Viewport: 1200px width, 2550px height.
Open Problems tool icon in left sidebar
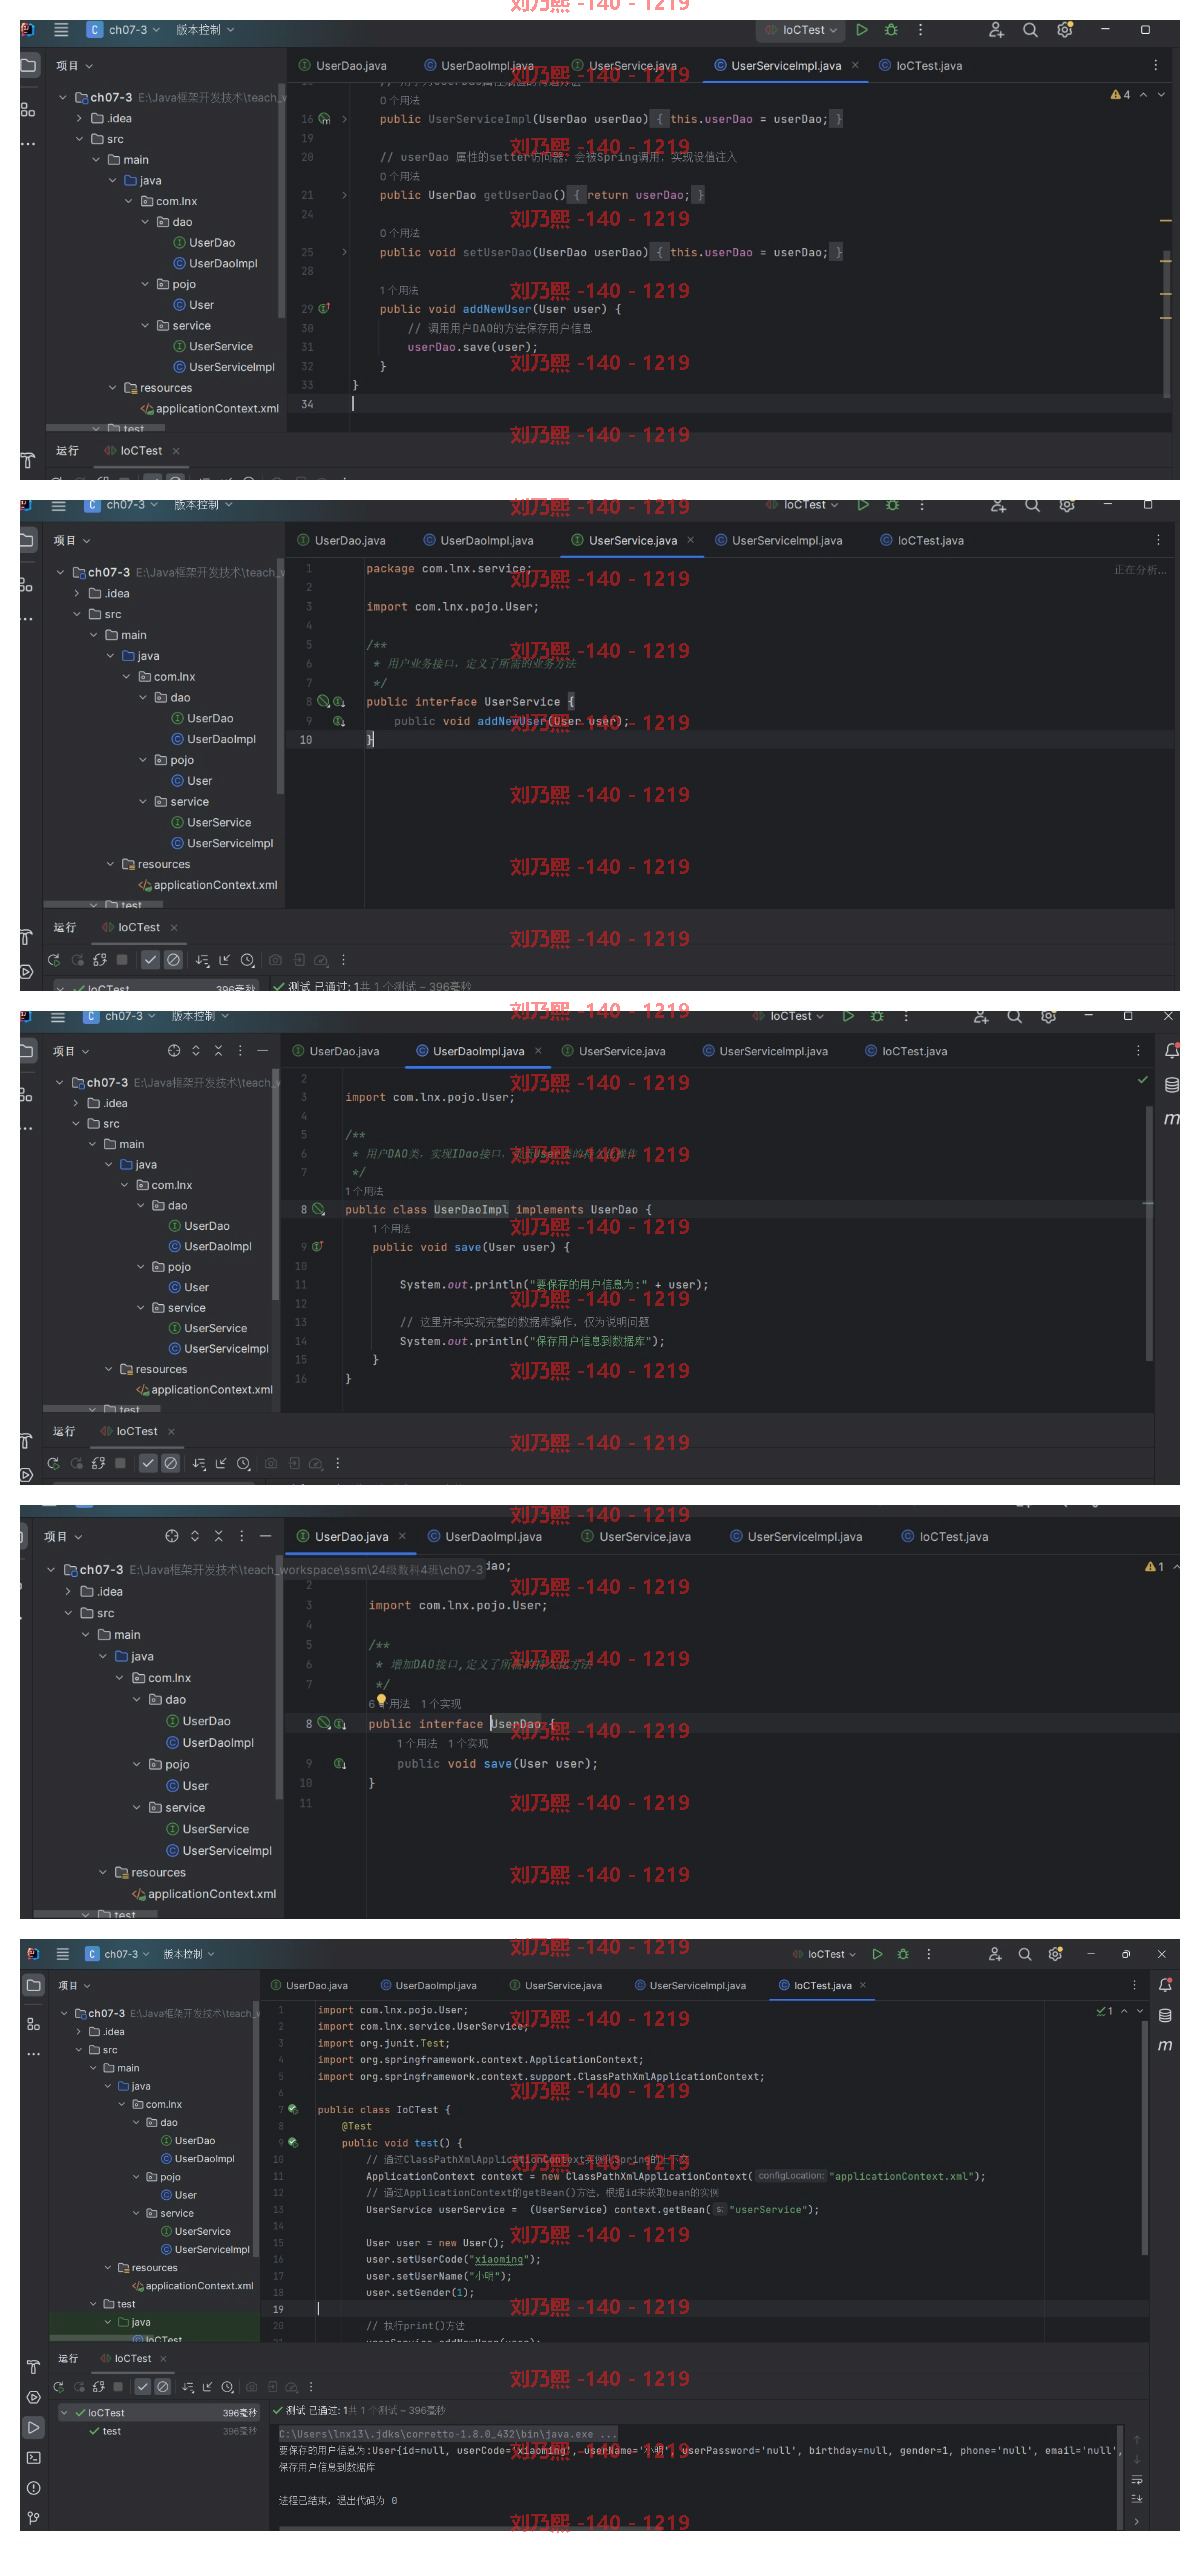[x=33, y=2487]
